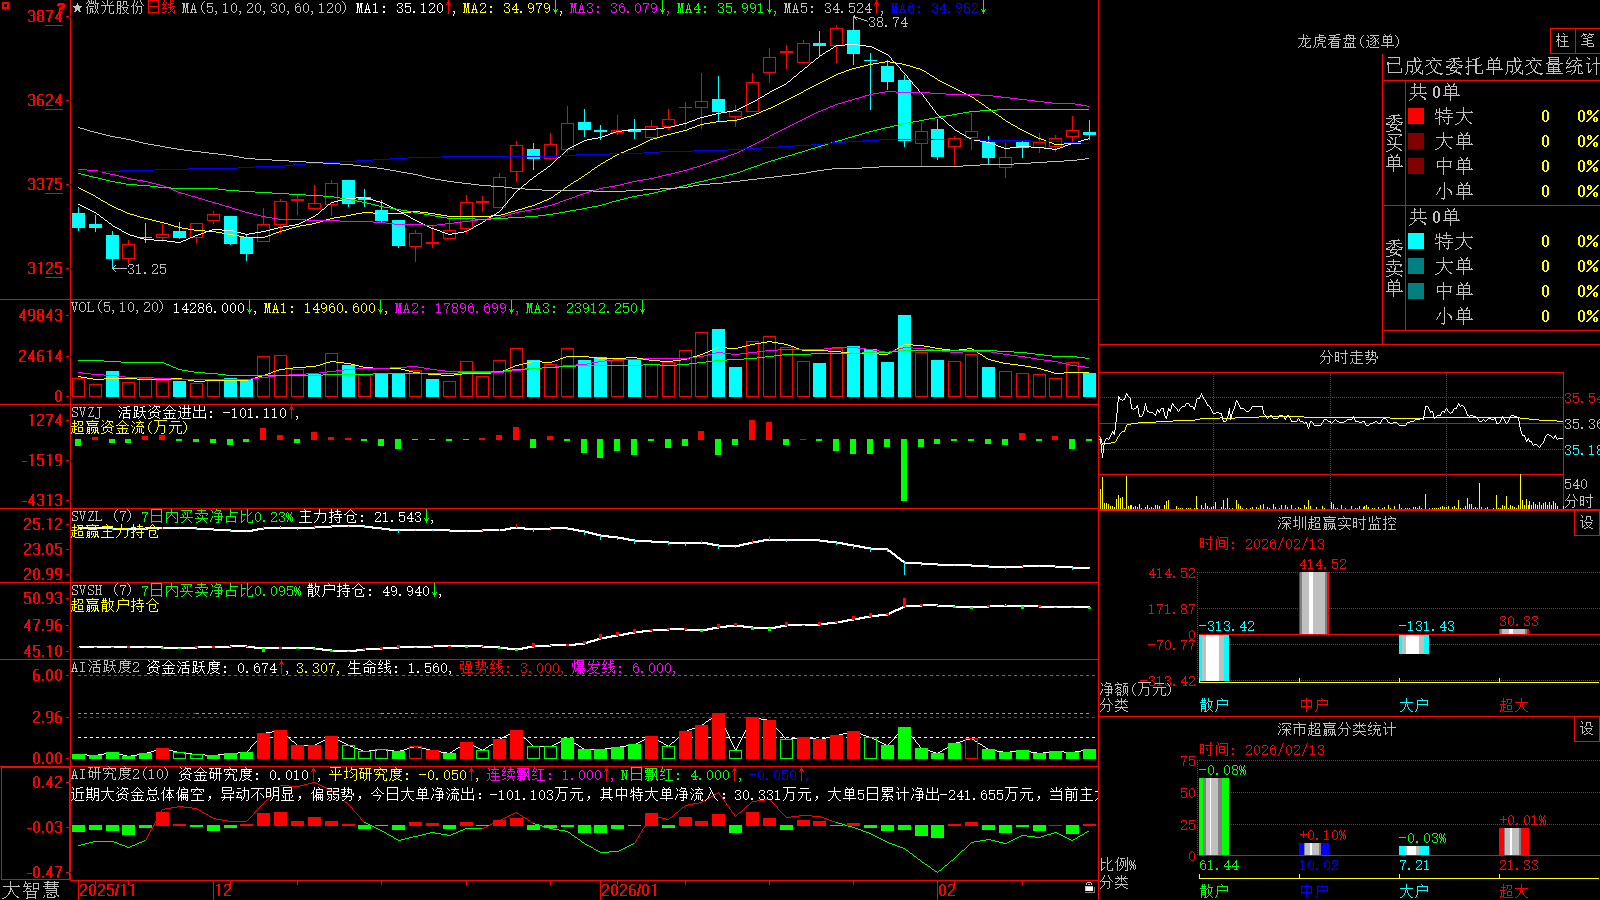Viewport: 1600px width, 900px height.
Task: Click cyan 特大 swatch under 委卖单
Action: (1416, 241)
